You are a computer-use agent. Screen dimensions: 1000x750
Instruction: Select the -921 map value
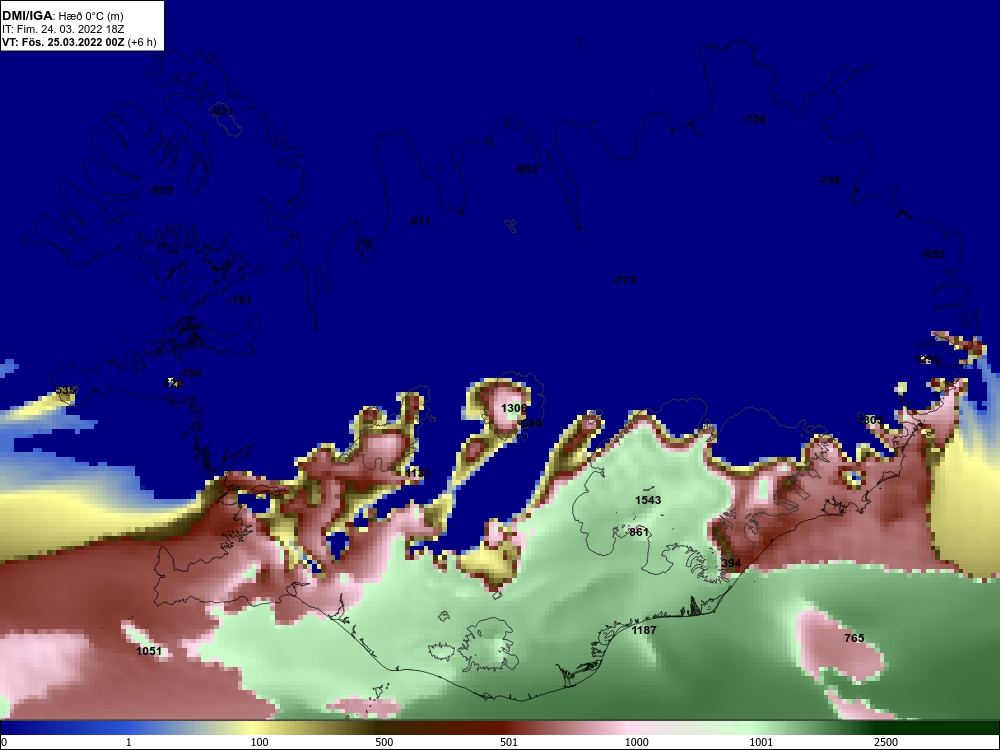click(x=221, y=112)
